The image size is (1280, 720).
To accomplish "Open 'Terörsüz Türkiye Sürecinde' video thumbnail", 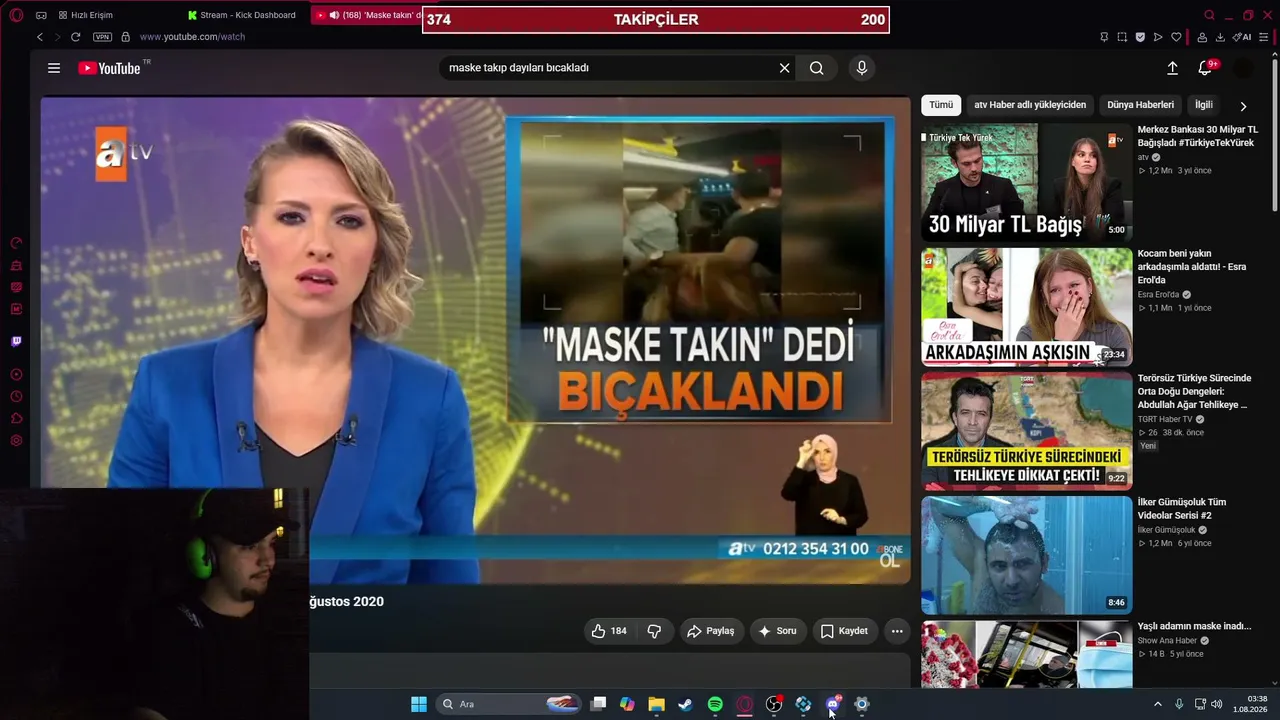I will coord(1026,430).
